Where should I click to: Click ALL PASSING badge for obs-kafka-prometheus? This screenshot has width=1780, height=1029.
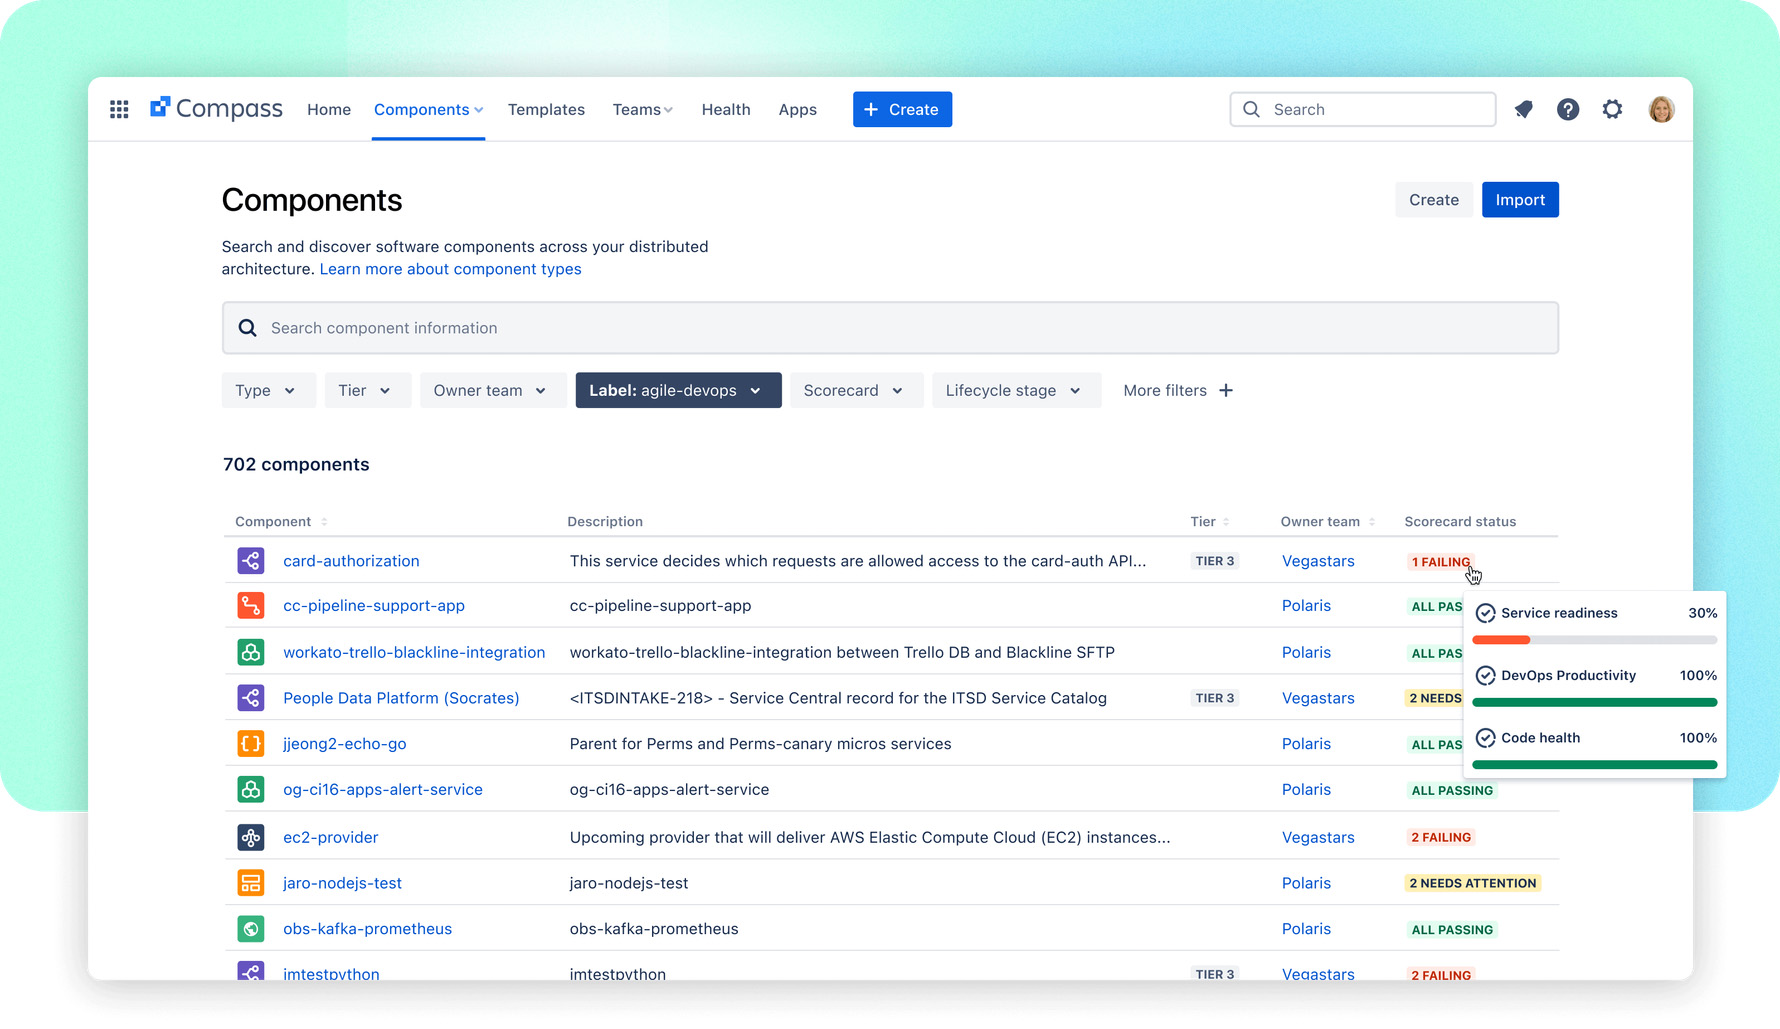pyautogui.click(x=1452, y=929)
